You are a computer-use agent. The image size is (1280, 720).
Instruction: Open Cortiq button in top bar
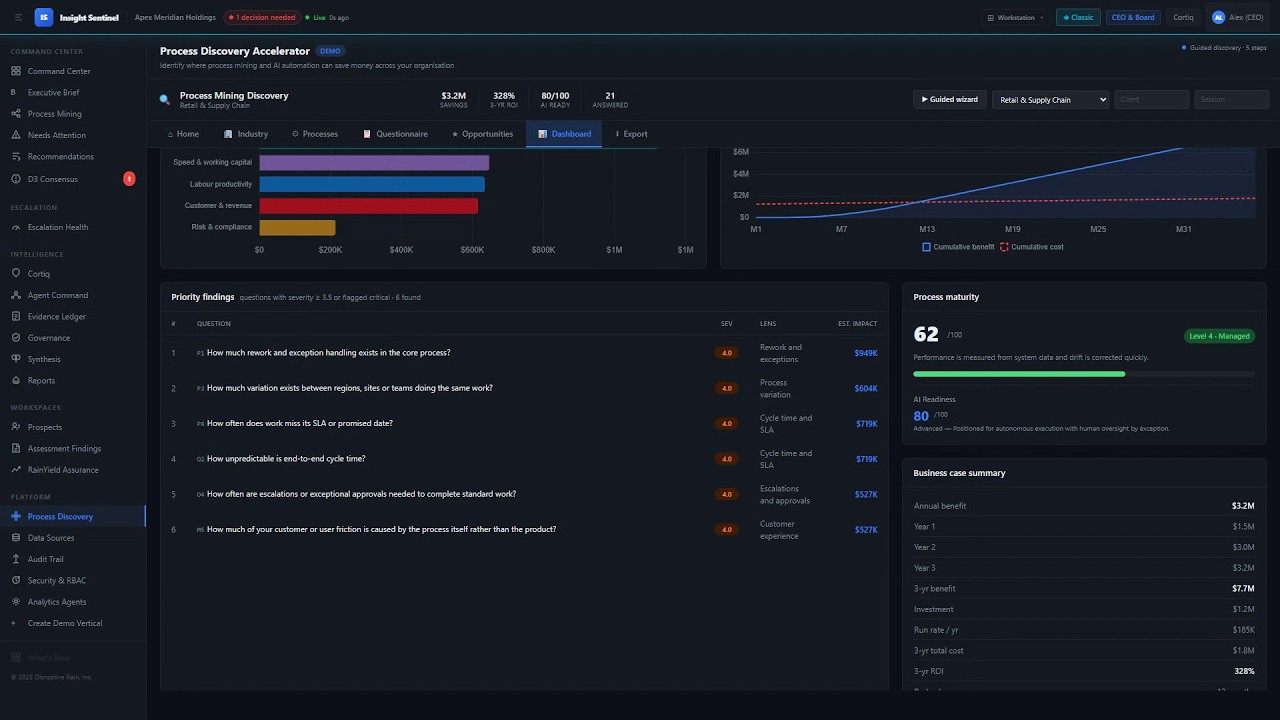tap(1183, 17)
